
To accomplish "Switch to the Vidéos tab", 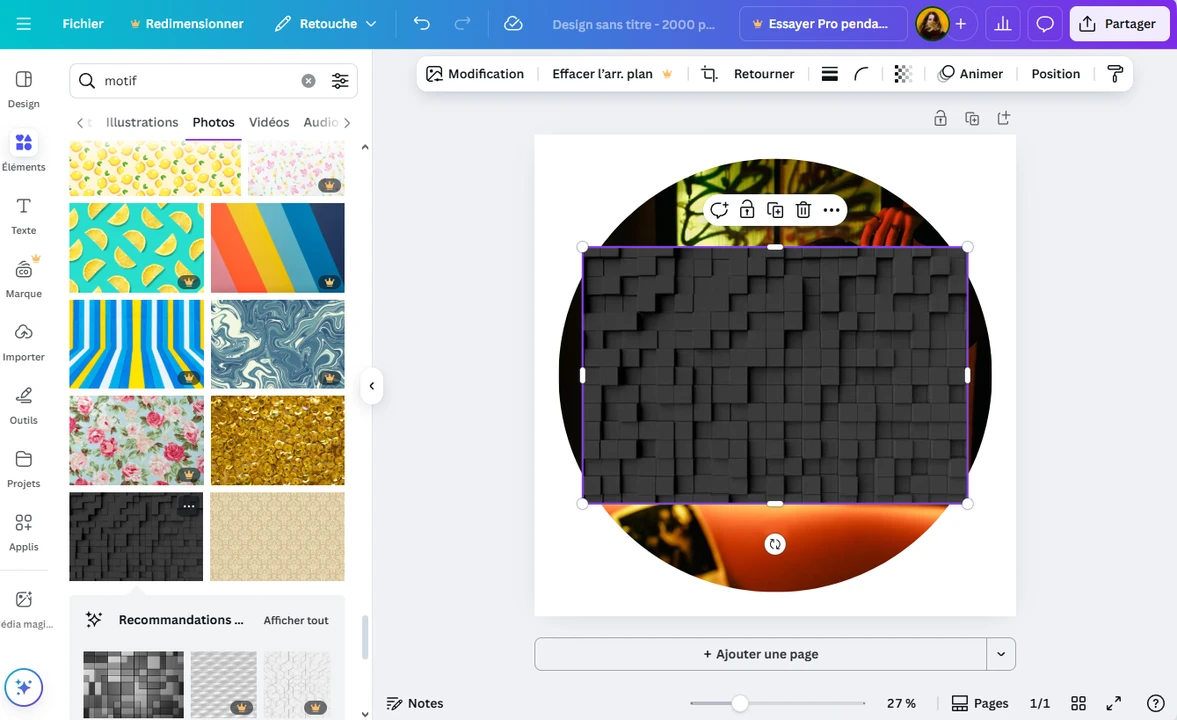I will tap(269, 122).
